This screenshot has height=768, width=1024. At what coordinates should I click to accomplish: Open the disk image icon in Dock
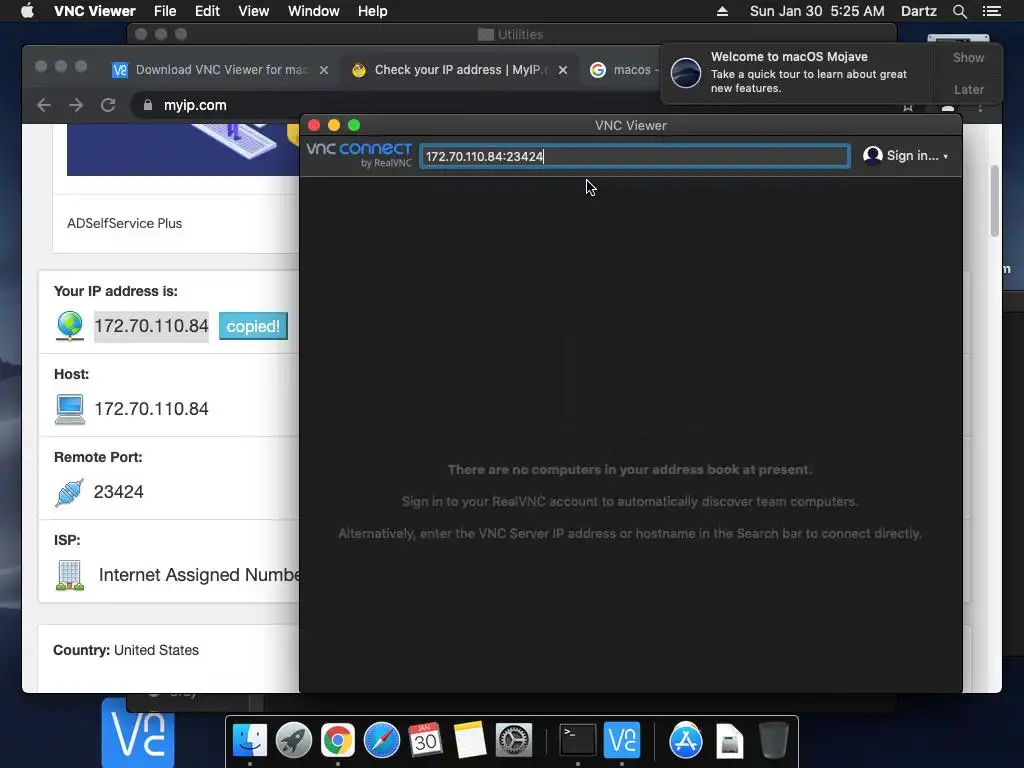pyautogui.click(x=729, y=741)
